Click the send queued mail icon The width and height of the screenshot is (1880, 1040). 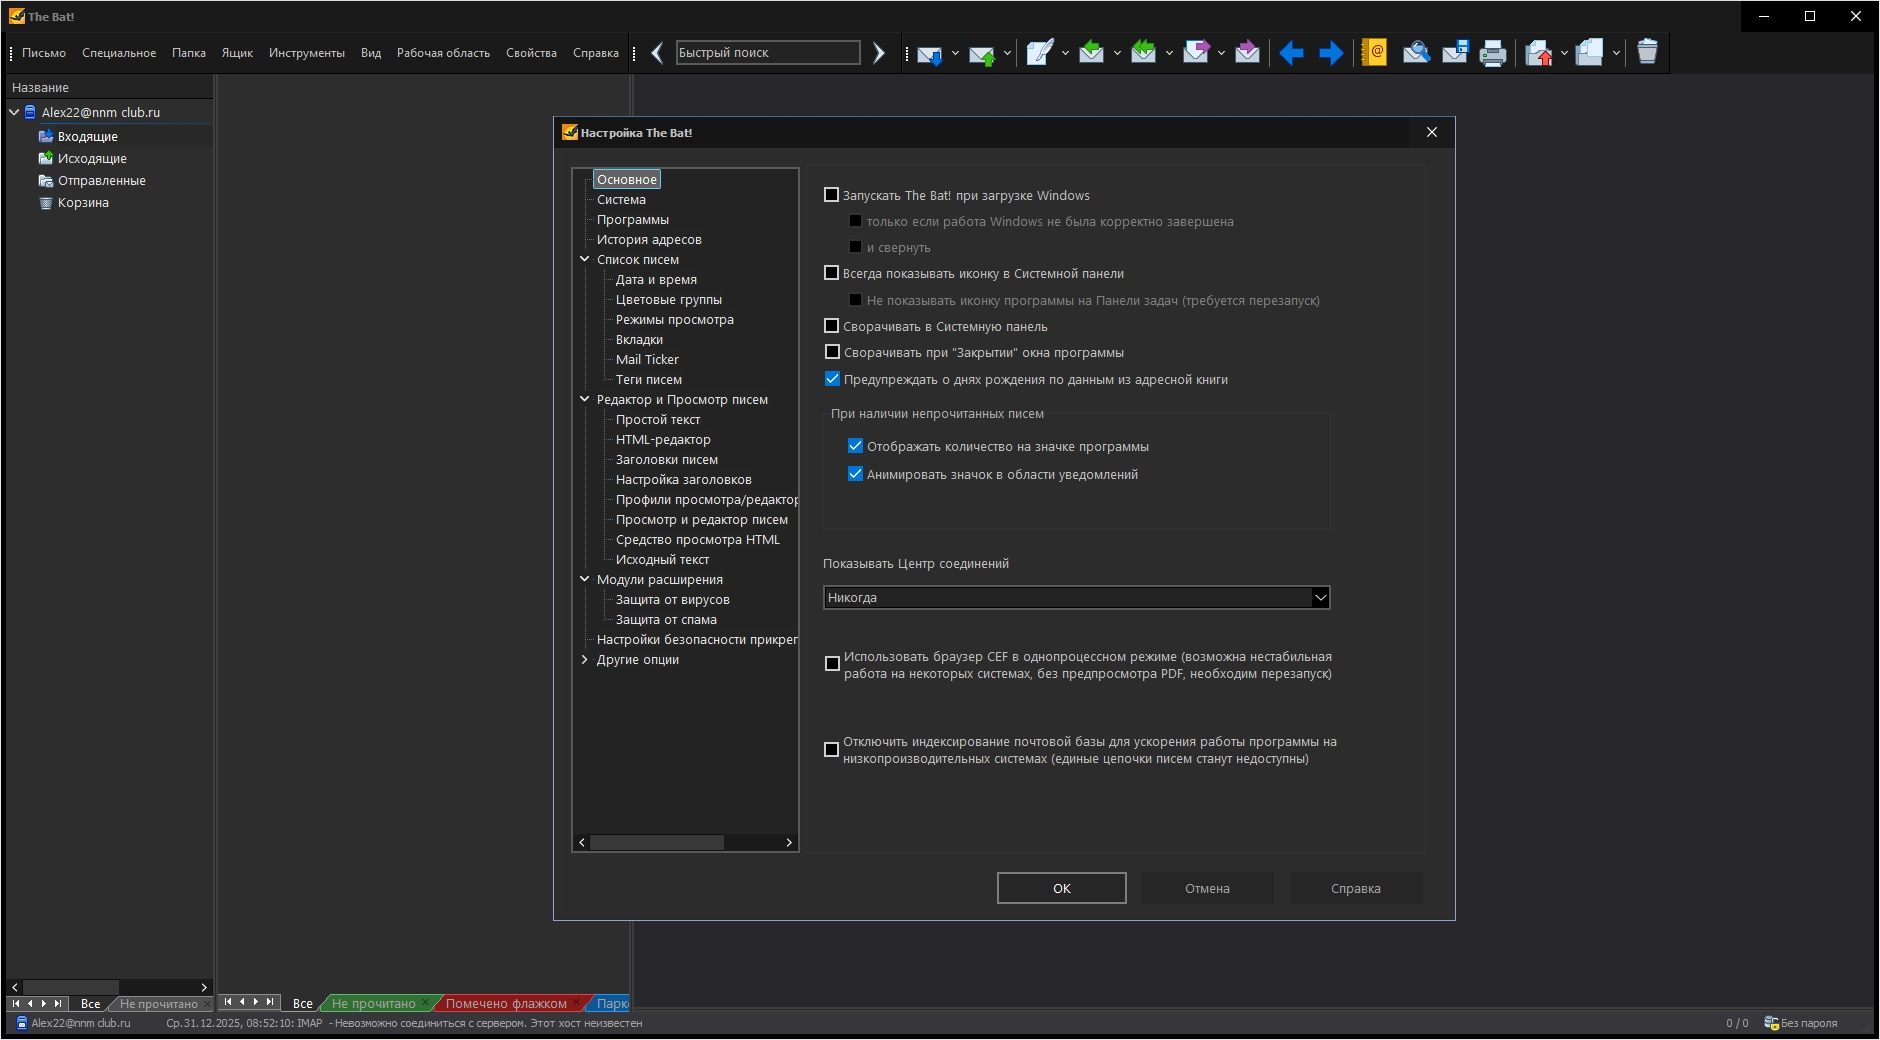[x=981, y=54]
